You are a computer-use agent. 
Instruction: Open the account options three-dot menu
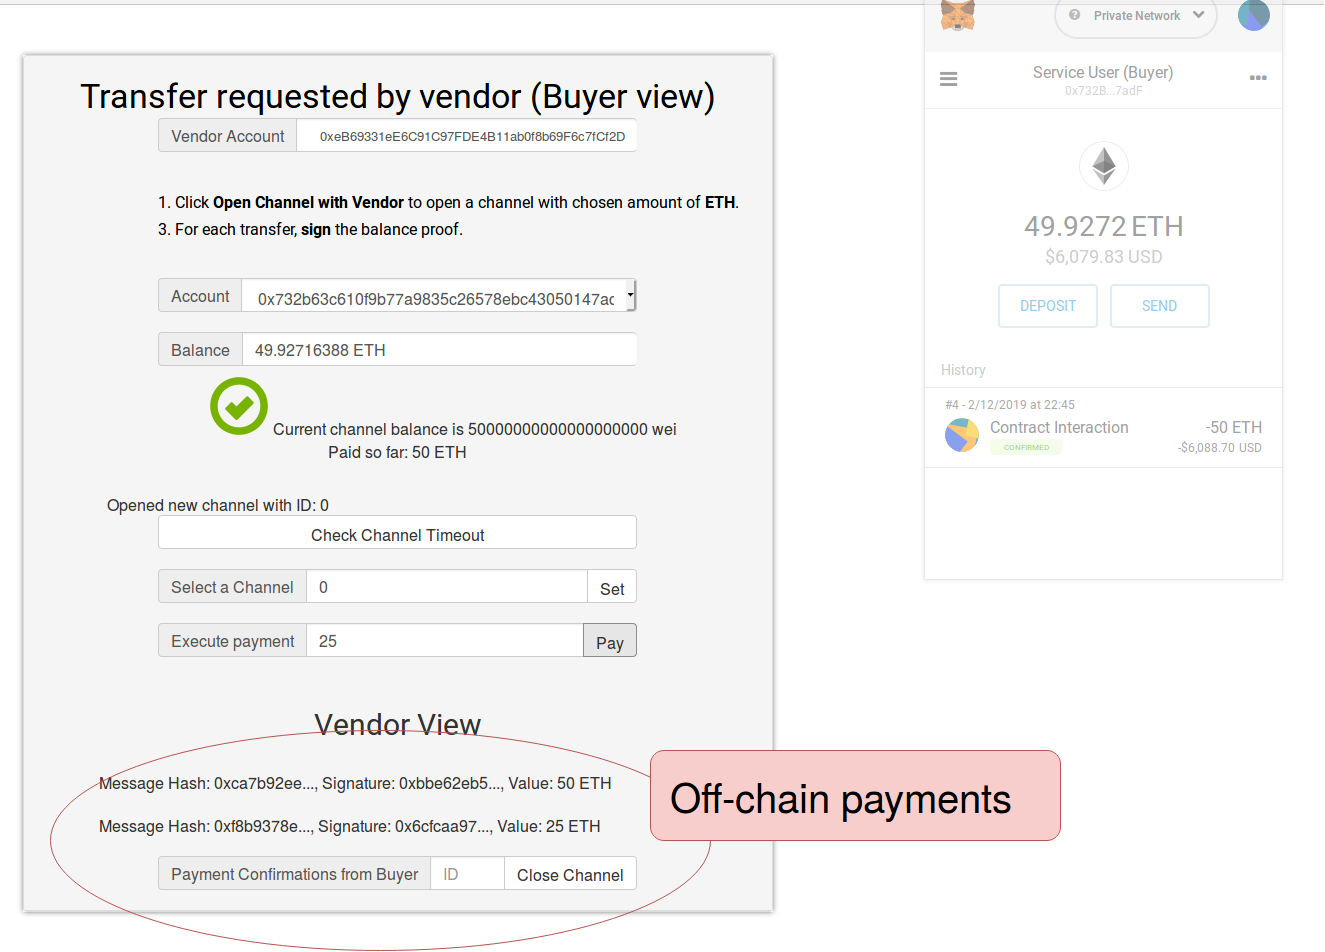pyautogui.click(x=1258, y=78)
